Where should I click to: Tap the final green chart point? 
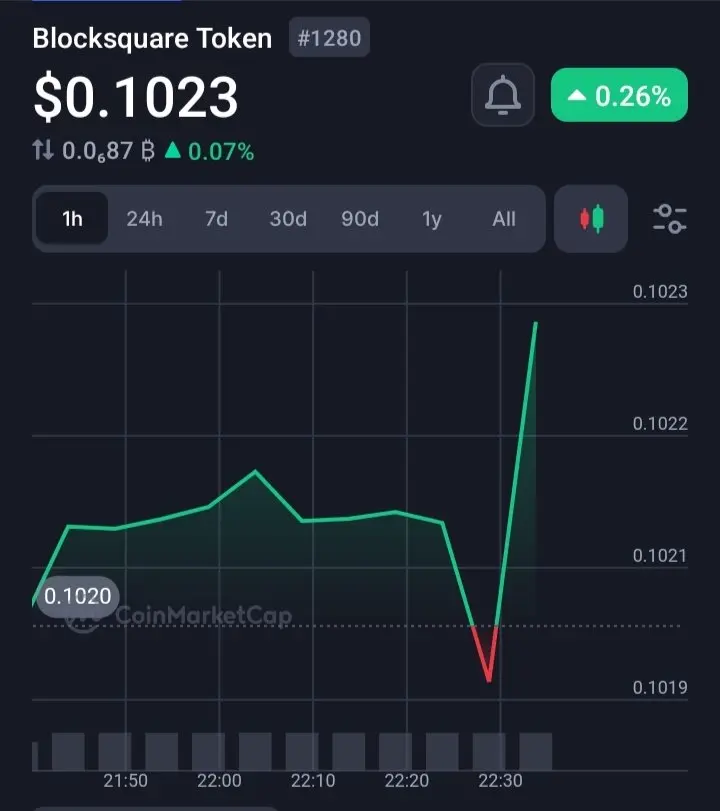coord(535,324)
